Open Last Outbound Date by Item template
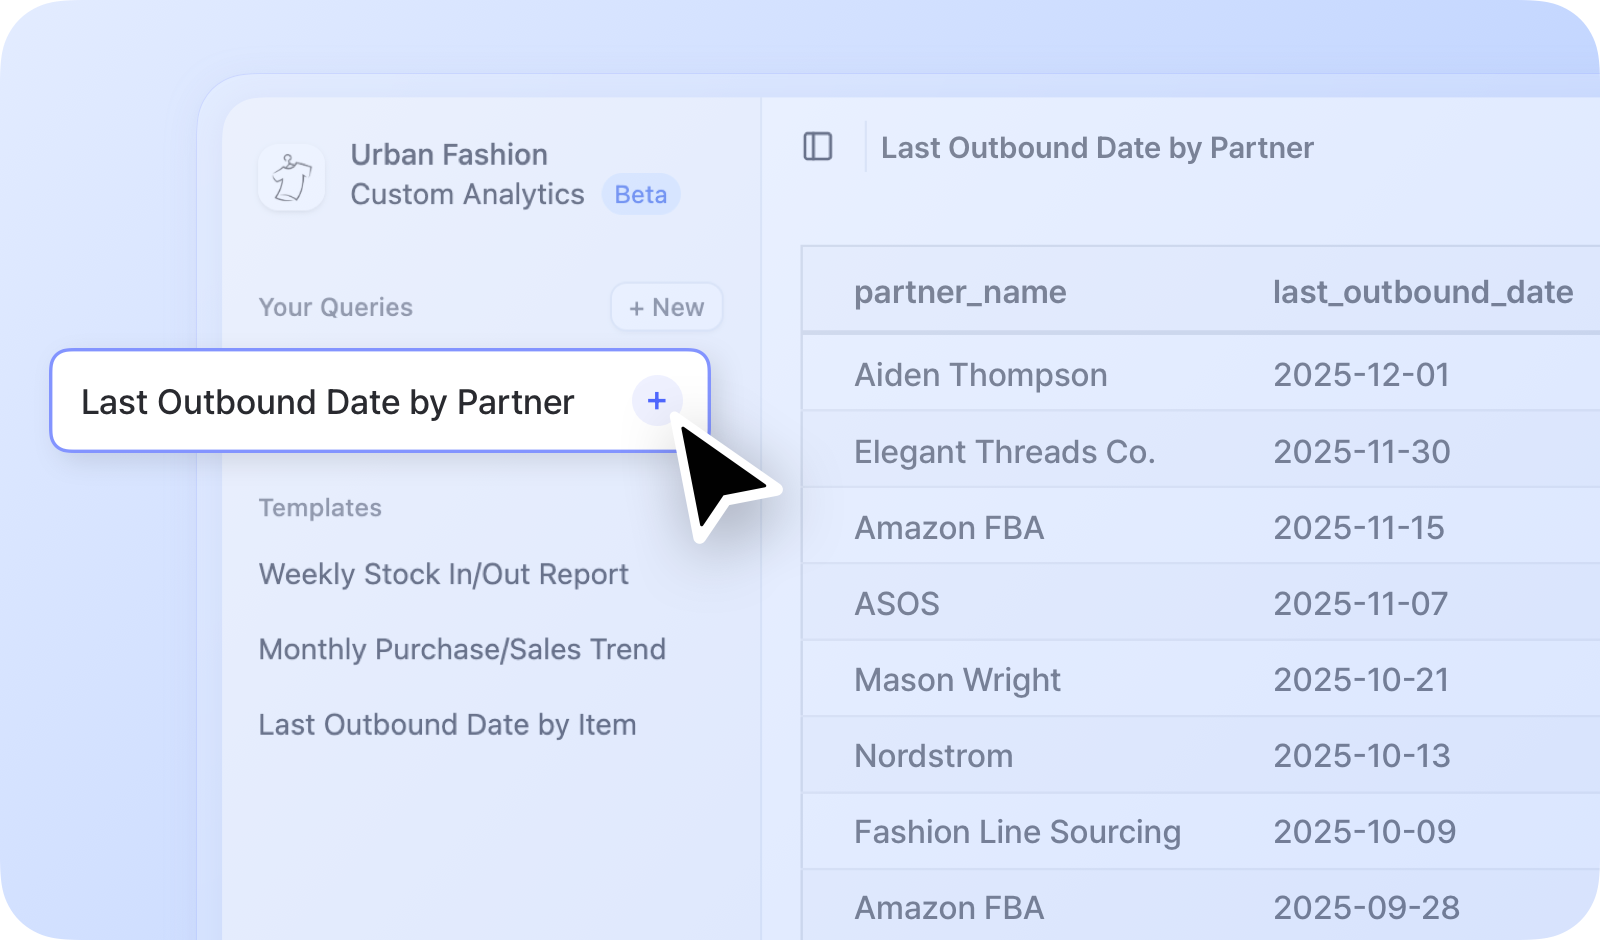1600x940 pixels. pos(447,724)
